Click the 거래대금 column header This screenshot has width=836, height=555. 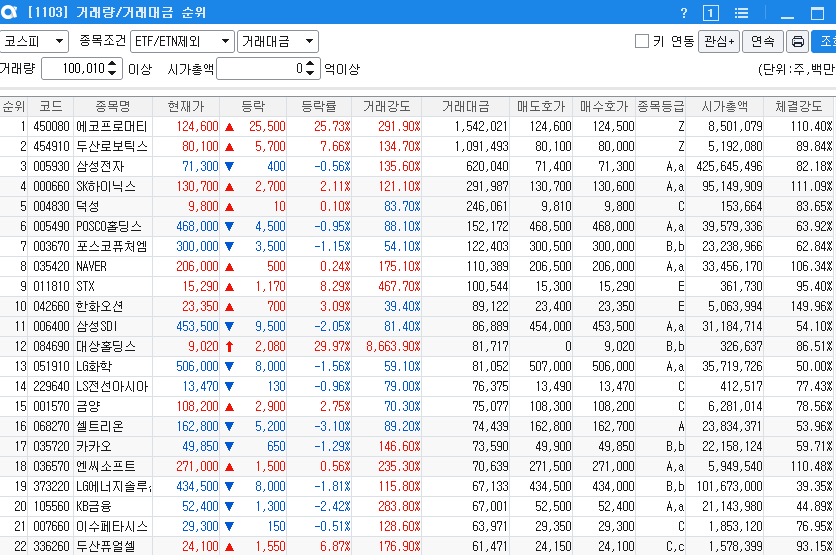tap(465, 107)
